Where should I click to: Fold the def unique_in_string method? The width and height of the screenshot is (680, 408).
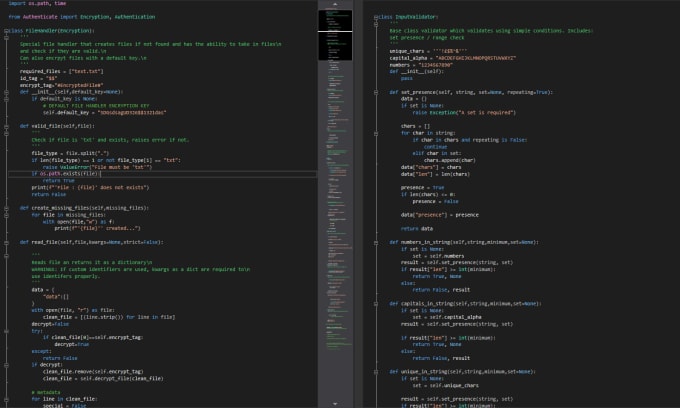tap(376, 372)
